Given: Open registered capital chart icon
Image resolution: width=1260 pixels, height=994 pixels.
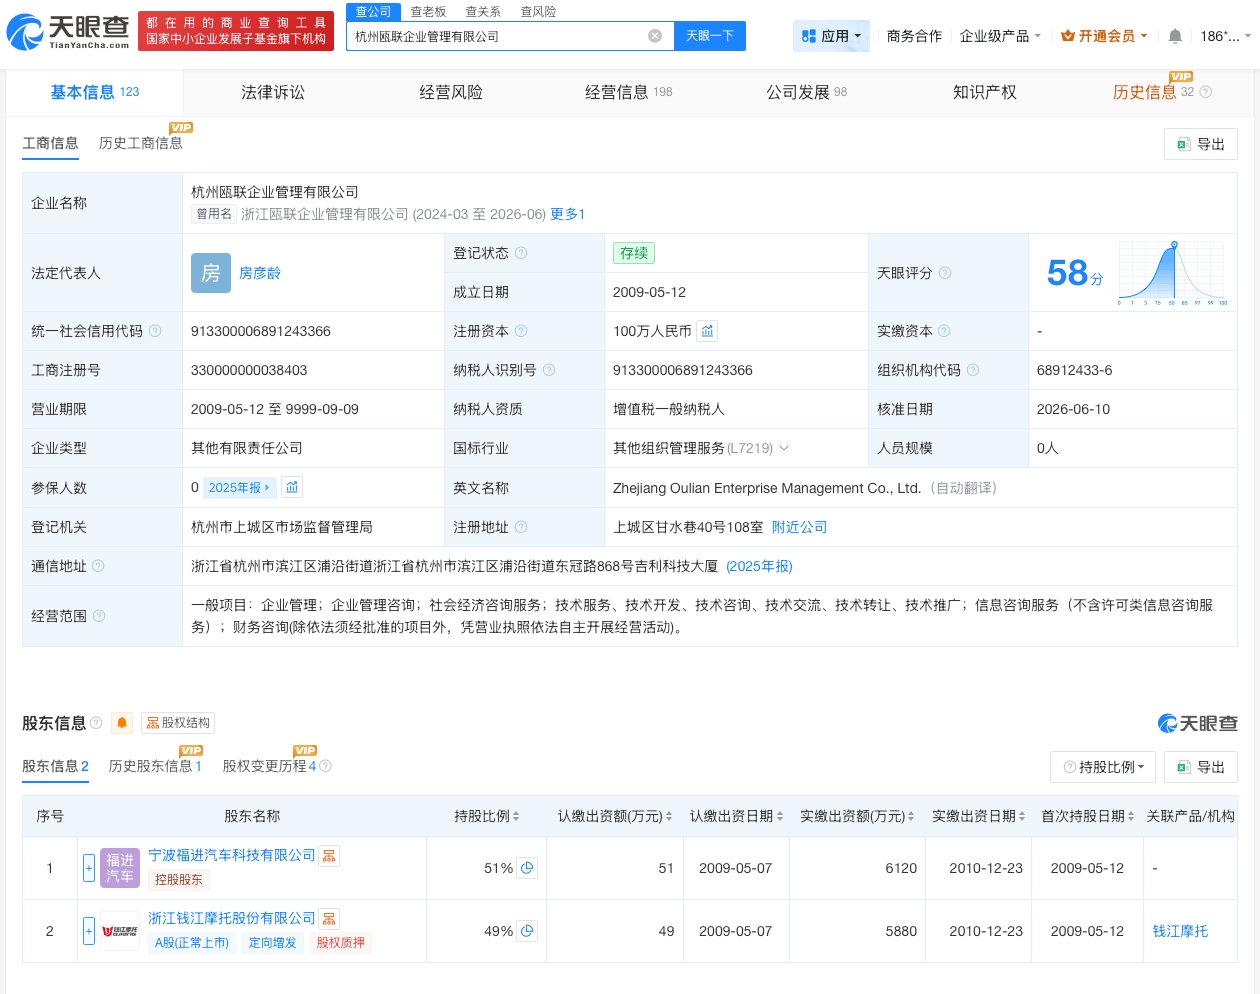Looking at the screenshot, I should [x=707, y=331].
